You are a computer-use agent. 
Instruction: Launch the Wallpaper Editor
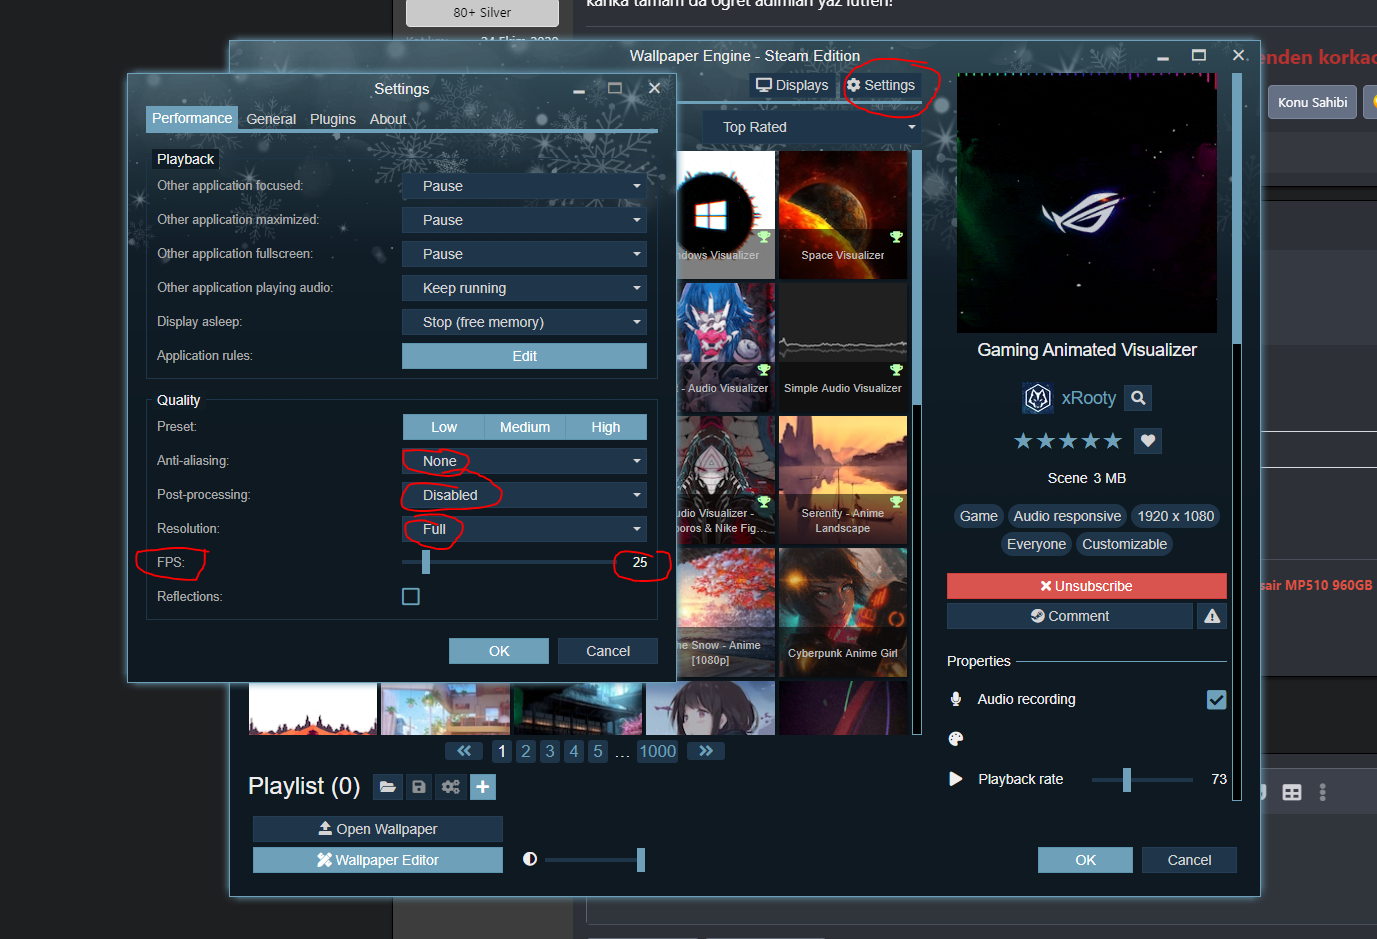(x=378, y=860)
